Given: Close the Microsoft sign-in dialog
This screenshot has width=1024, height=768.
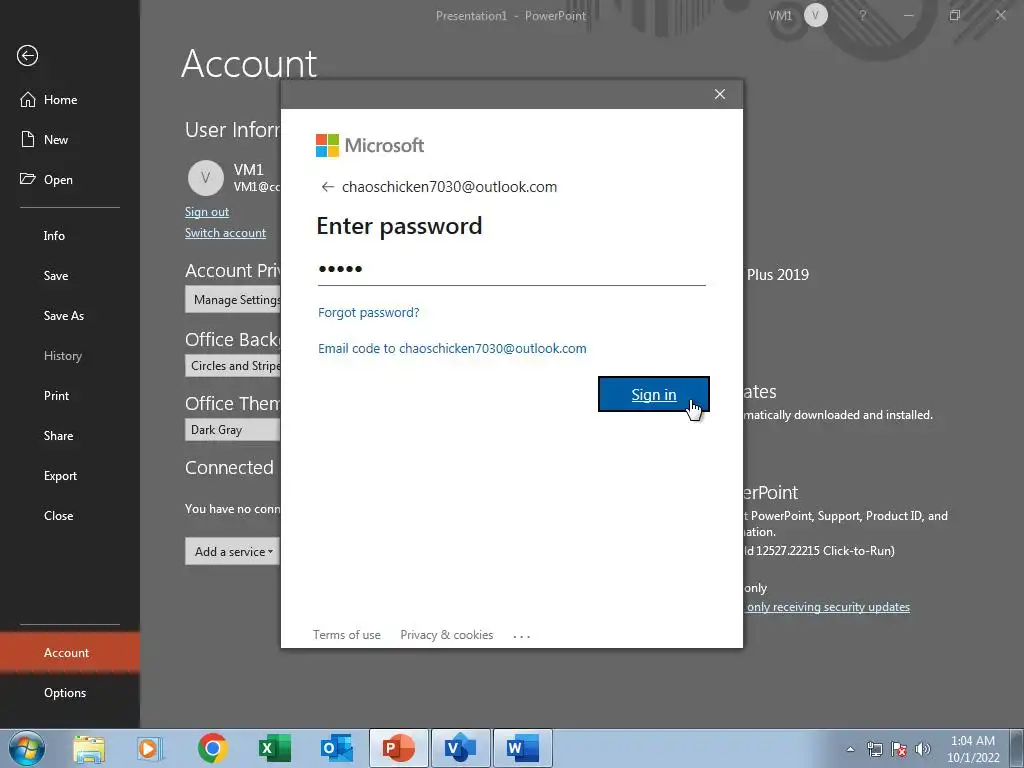Looking at the screenshot, I should coord(720,94).
